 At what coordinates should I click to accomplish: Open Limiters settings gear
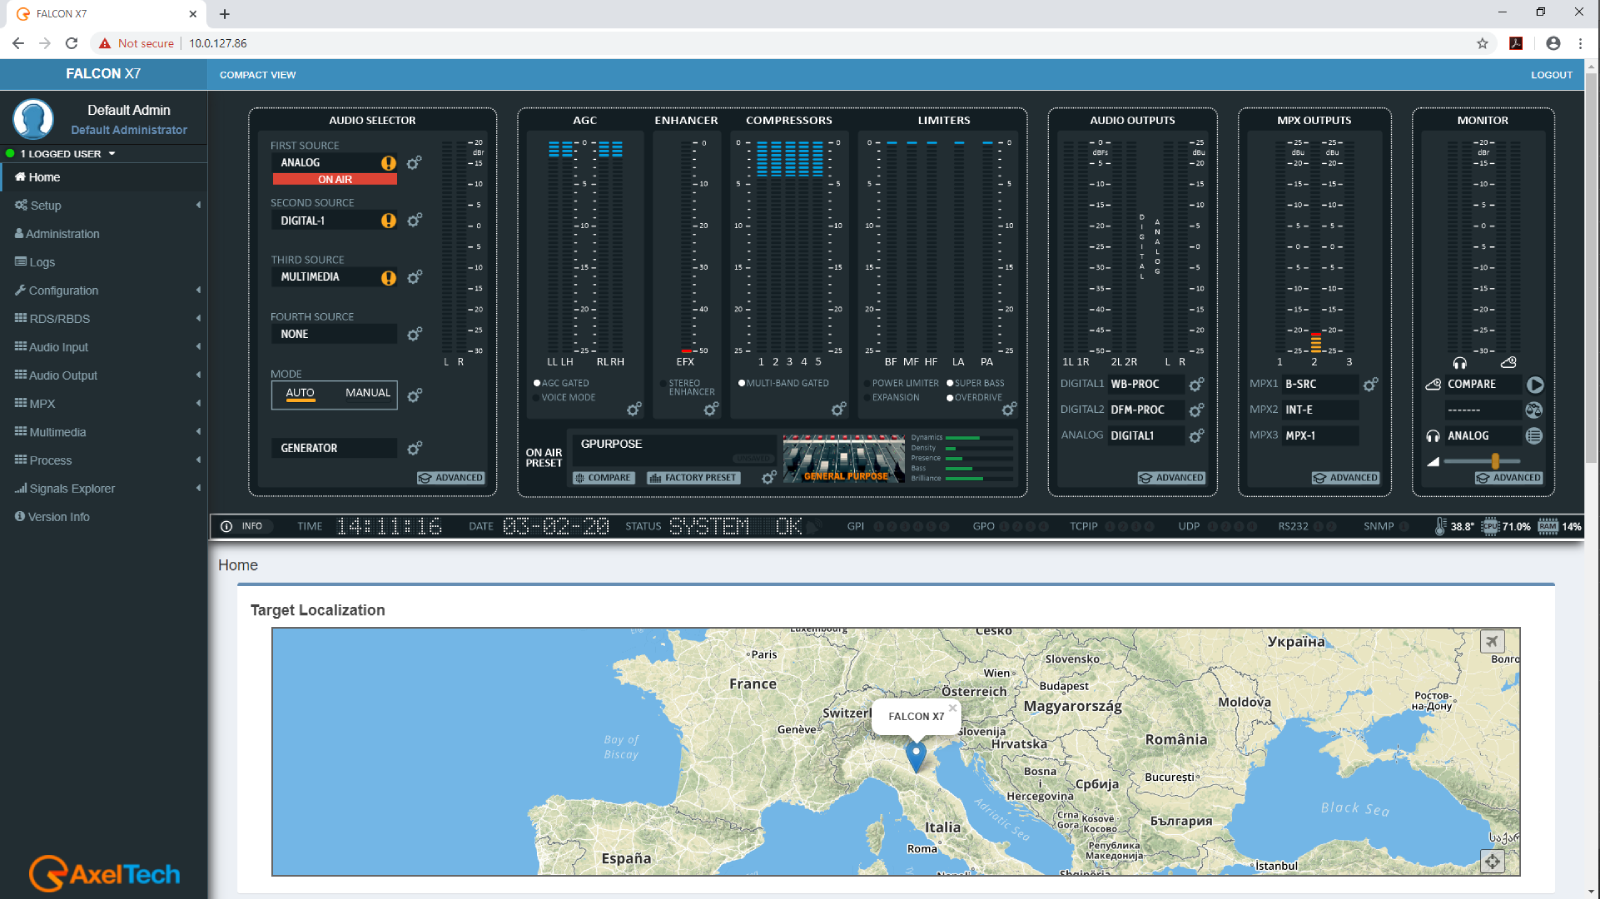click(1010, 409)
